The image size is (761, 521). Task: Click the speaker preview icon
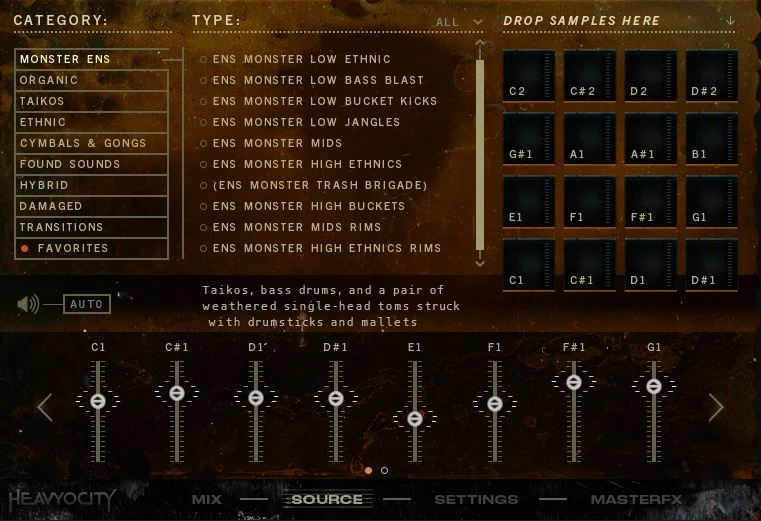click(28, 304)
